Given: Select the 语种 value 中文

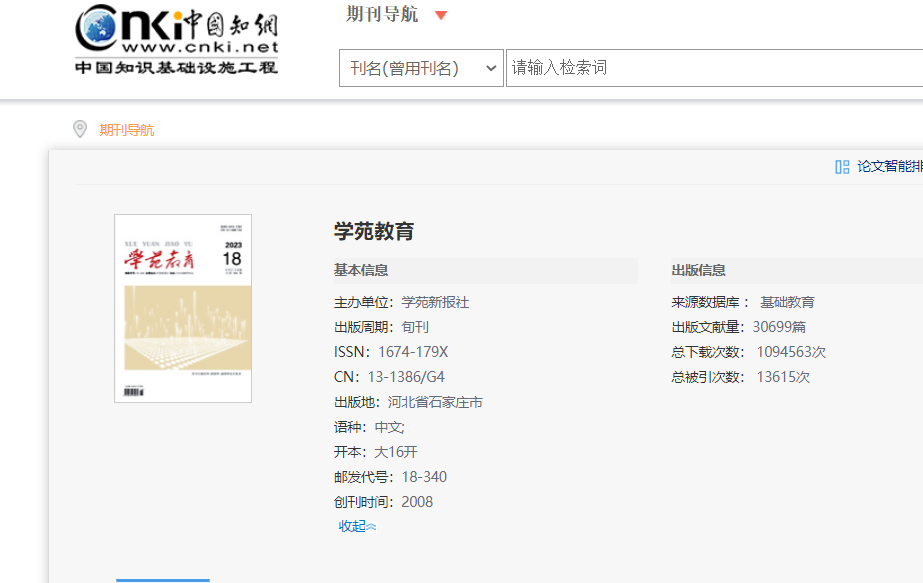Looking at the screenshot, I should tap(389, 427).
